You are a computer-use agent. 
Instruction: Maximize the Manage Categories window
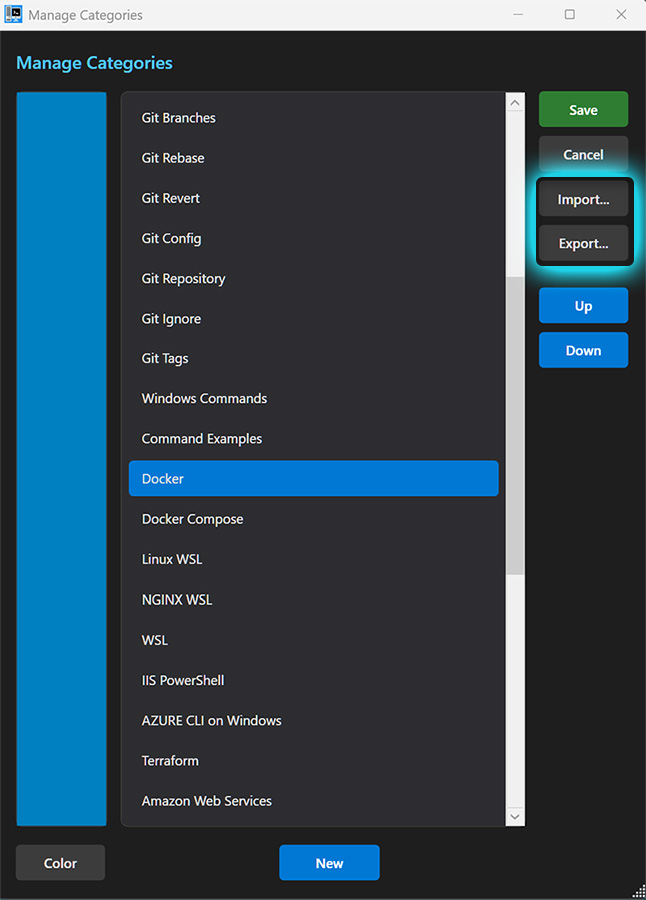coord(569,15)
